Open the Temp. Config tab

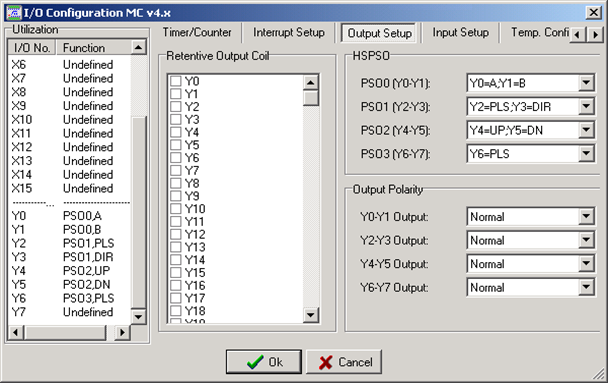pos(539,33)
